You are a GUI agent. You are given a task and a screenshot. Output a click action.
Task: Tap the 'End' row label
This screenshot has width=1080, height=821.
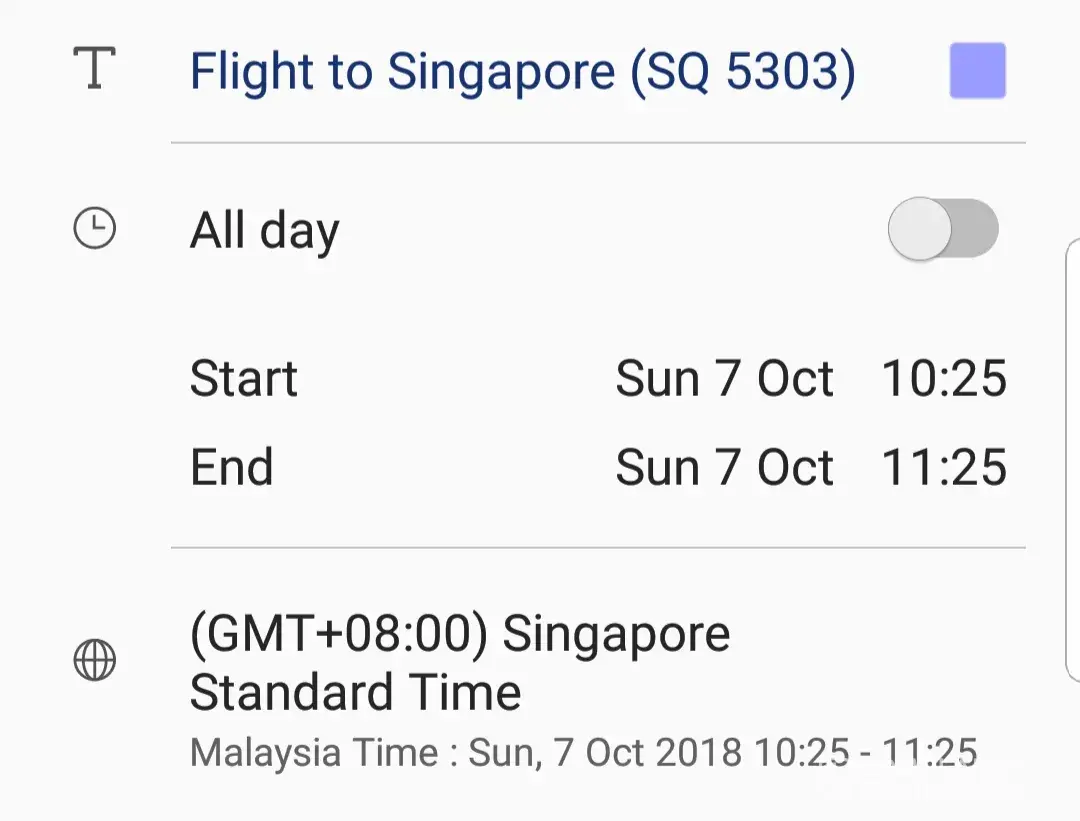click(231, 467)
